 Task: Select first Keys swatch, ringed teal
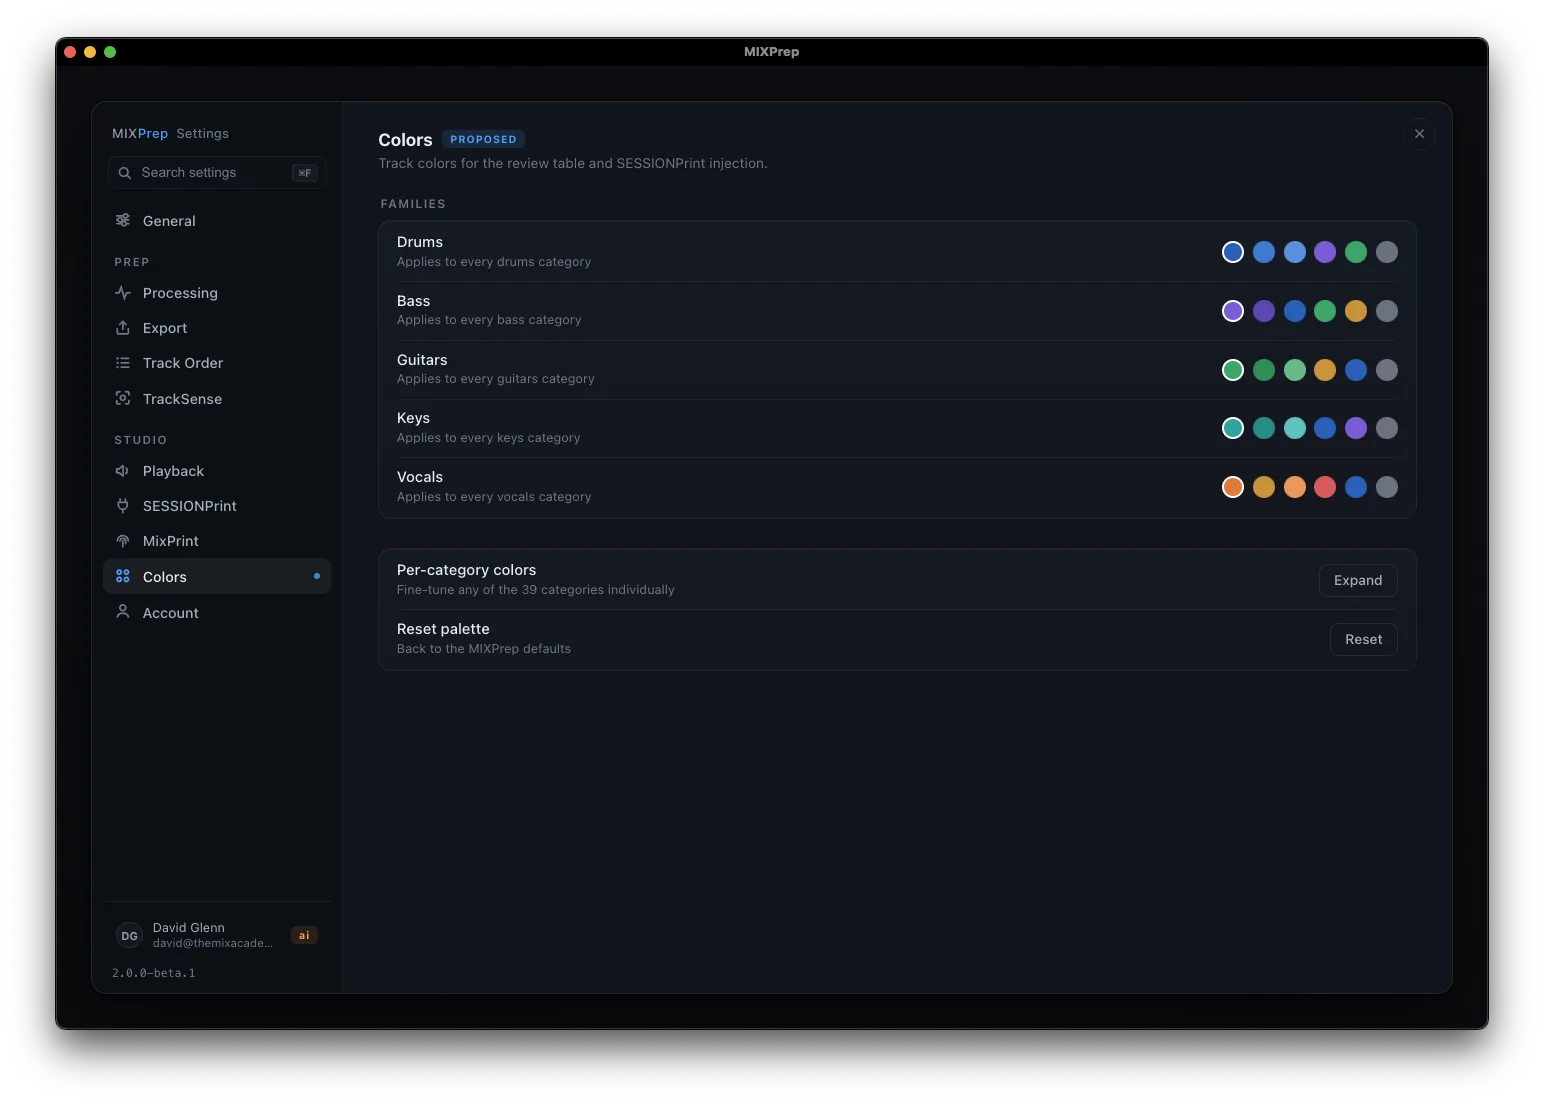click(x=1233, y=428)
